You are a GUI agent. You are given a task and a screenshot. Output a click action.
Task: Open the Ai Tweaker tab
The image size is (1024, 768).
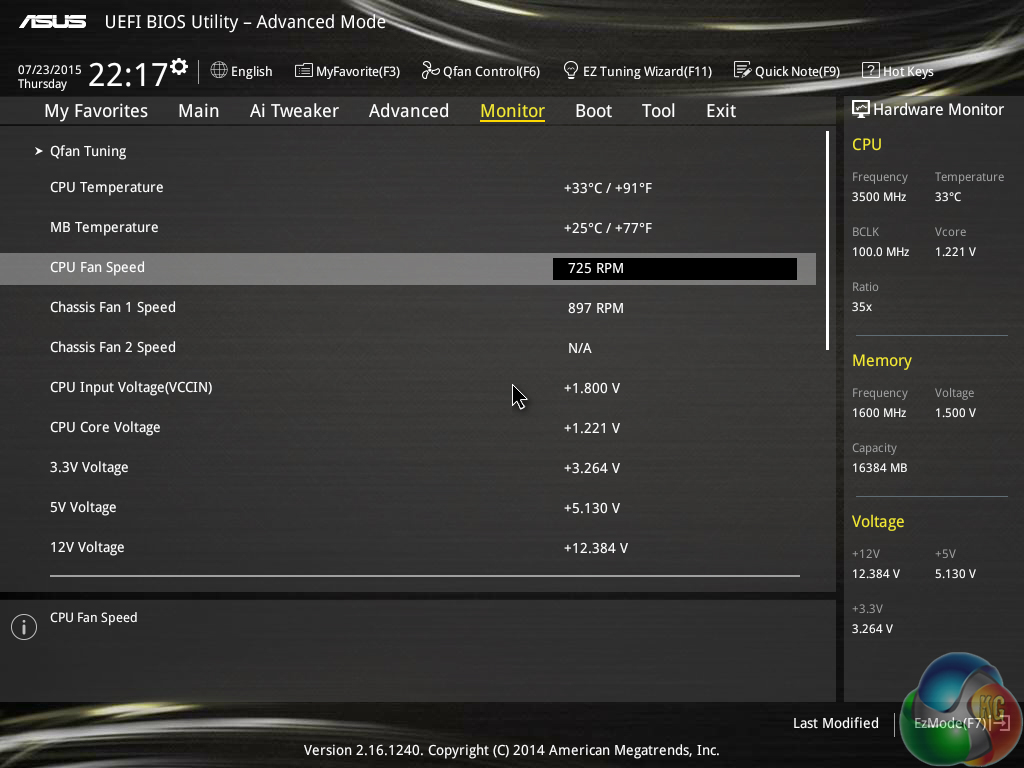tap(294, 111)
